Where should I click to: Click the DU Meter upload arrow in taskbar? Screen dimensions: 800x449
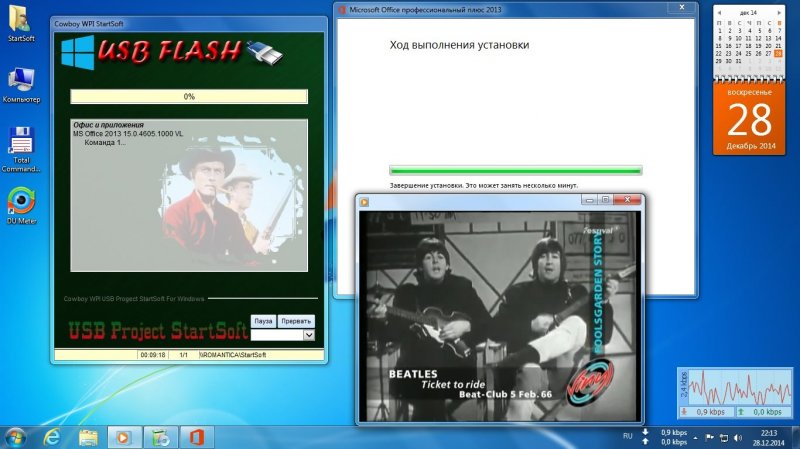645,442
